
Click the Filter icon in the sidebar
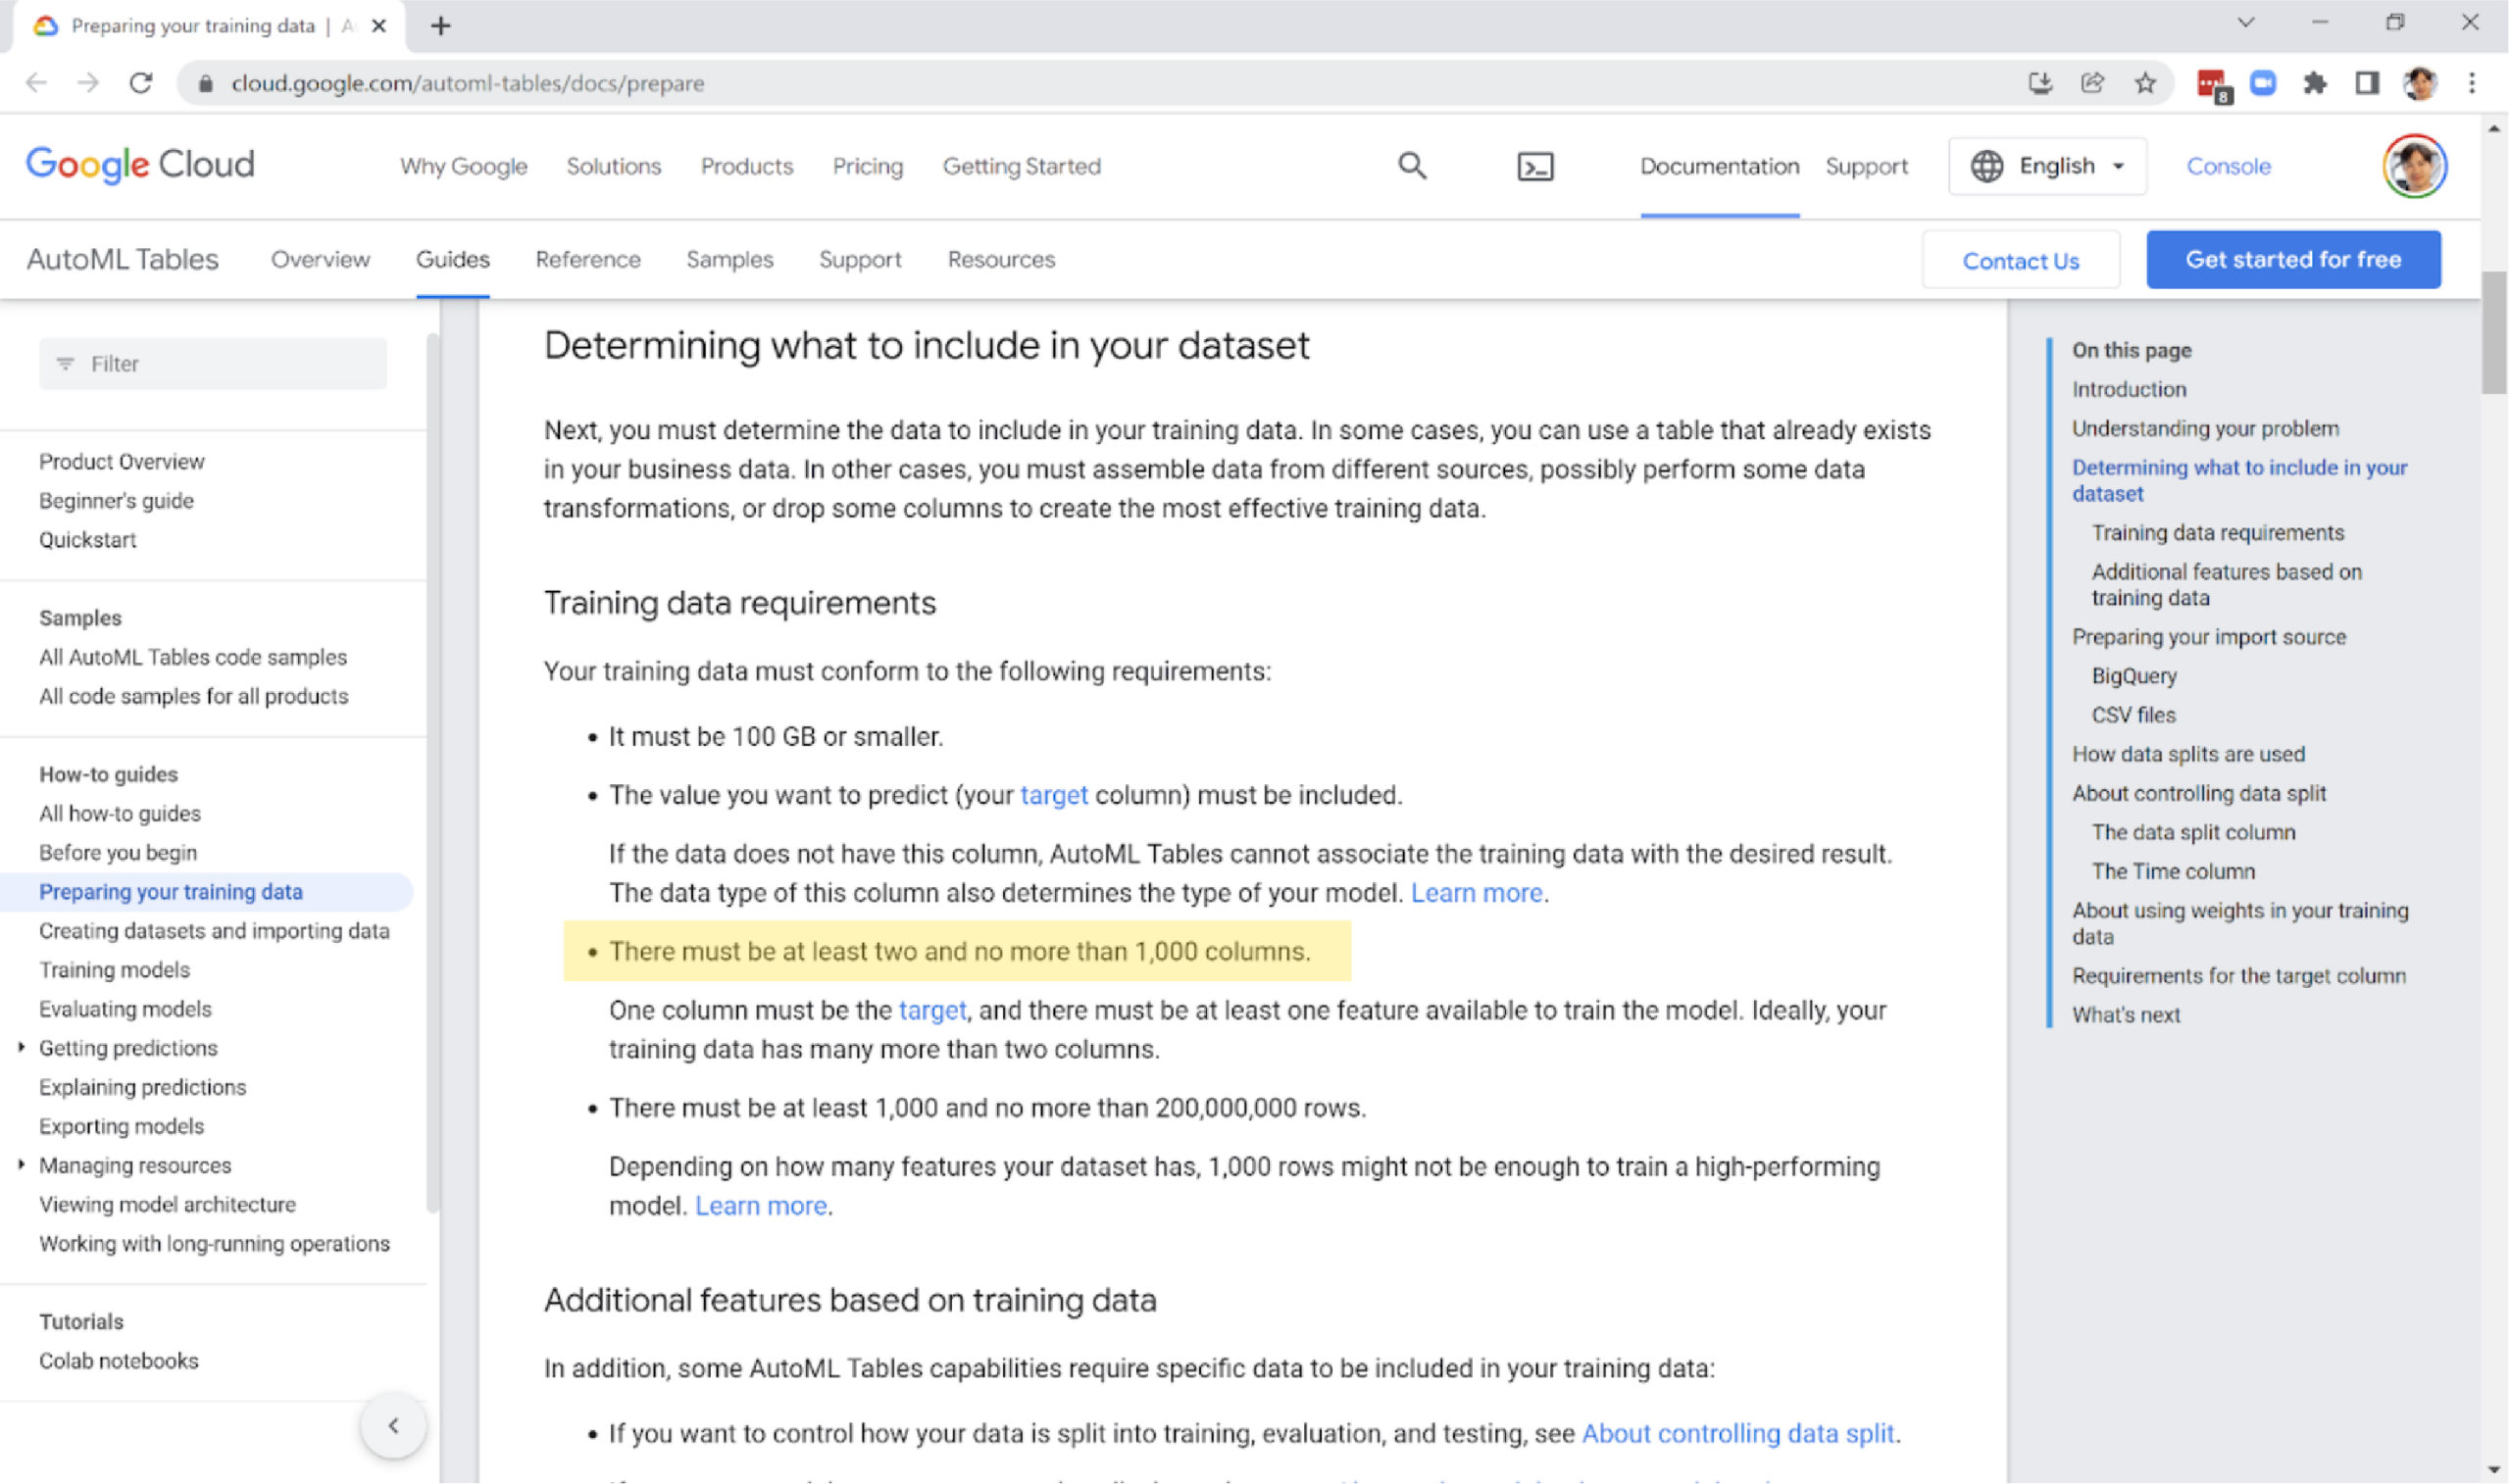click(64, 363)
